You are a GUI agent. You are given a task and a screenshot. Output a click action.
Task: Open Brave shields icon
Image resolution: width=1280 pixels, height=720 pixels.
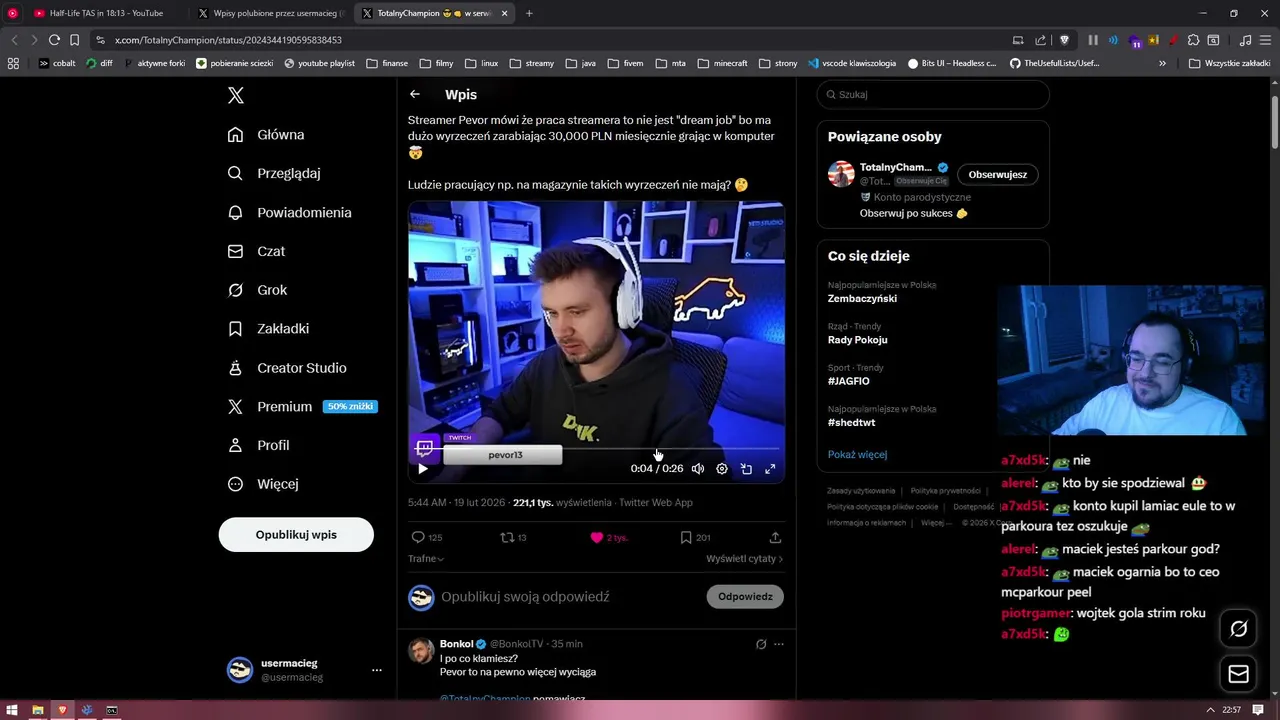pos(1064,40)
